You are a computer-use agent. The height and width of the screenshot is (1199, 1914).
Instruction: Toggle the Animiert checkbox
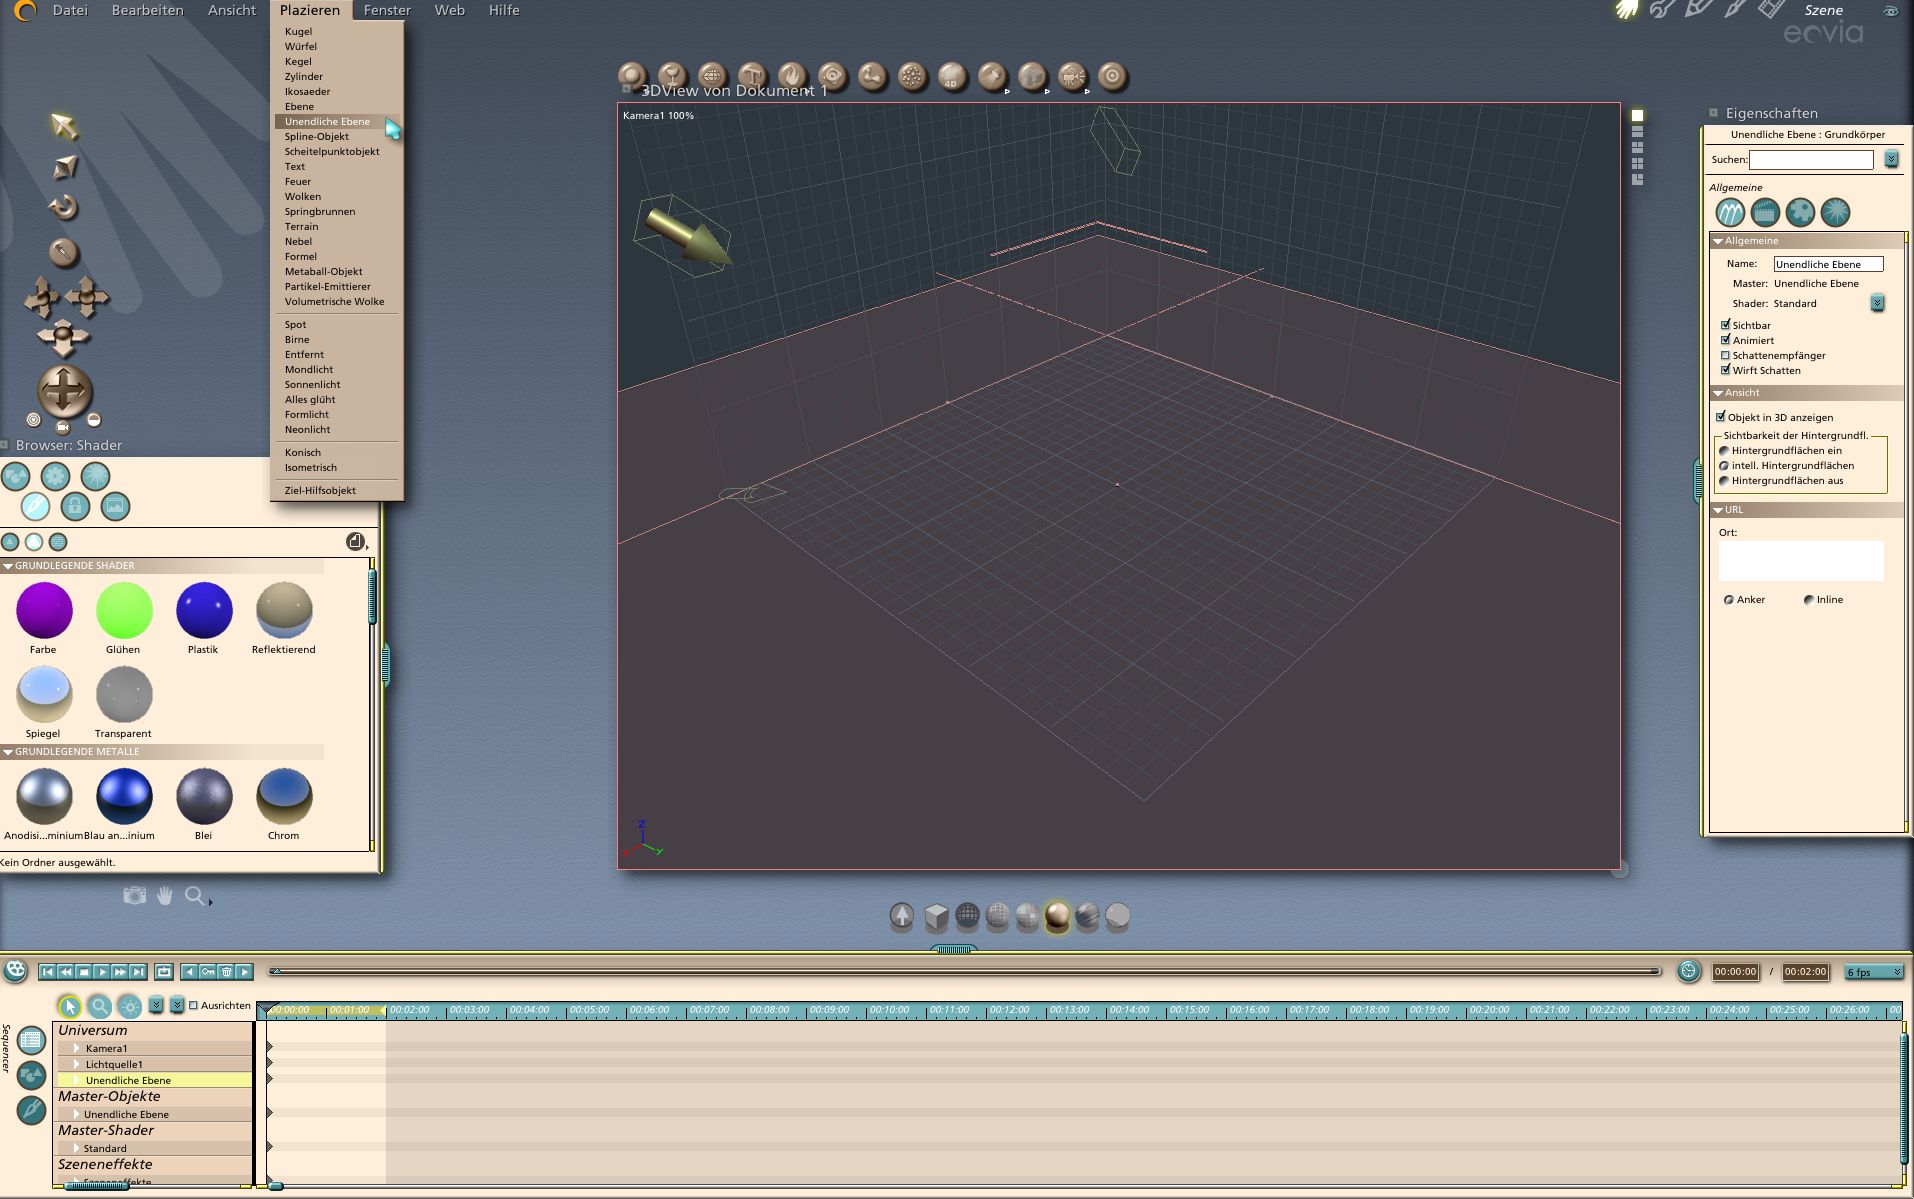pos(1725,340)
